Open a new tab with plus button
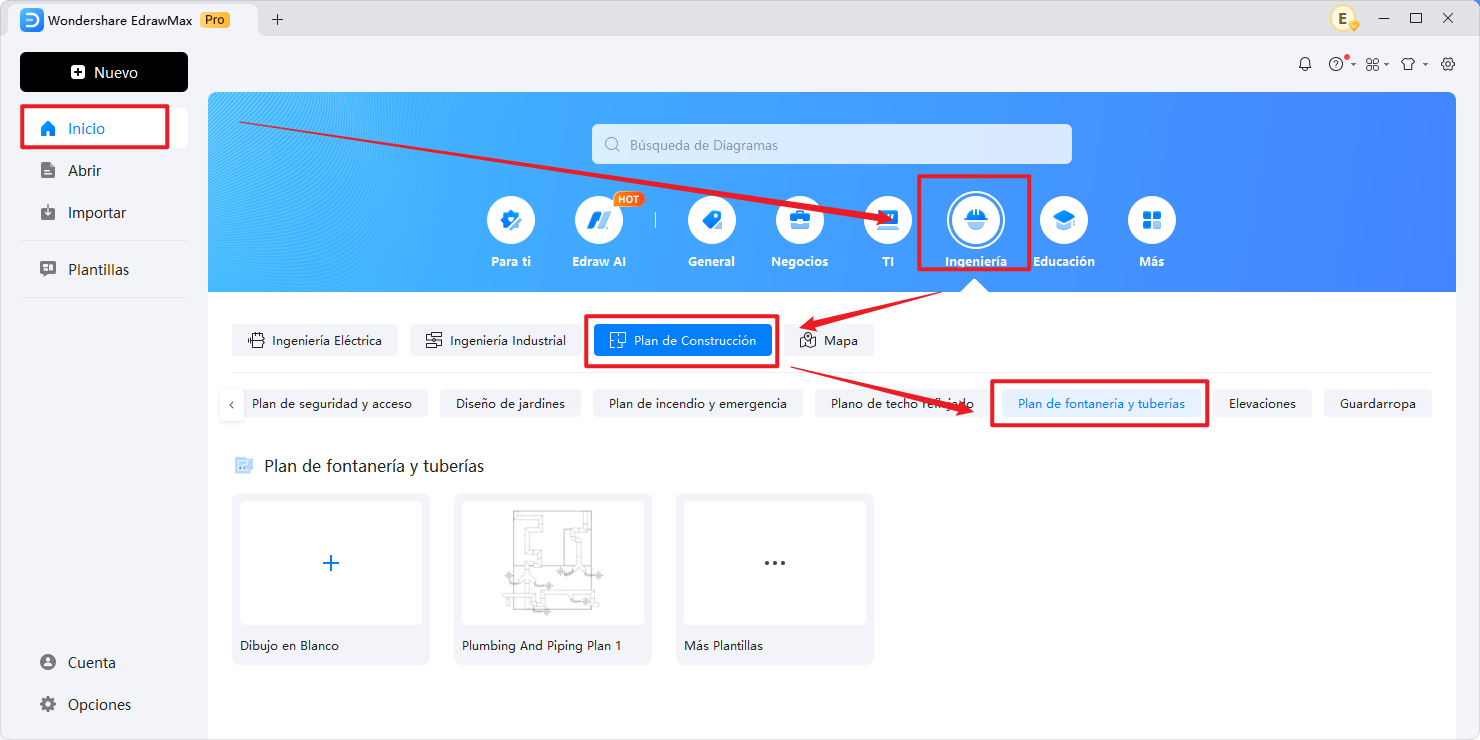This screenshot has width=1480, height=740. click(278, 19)
